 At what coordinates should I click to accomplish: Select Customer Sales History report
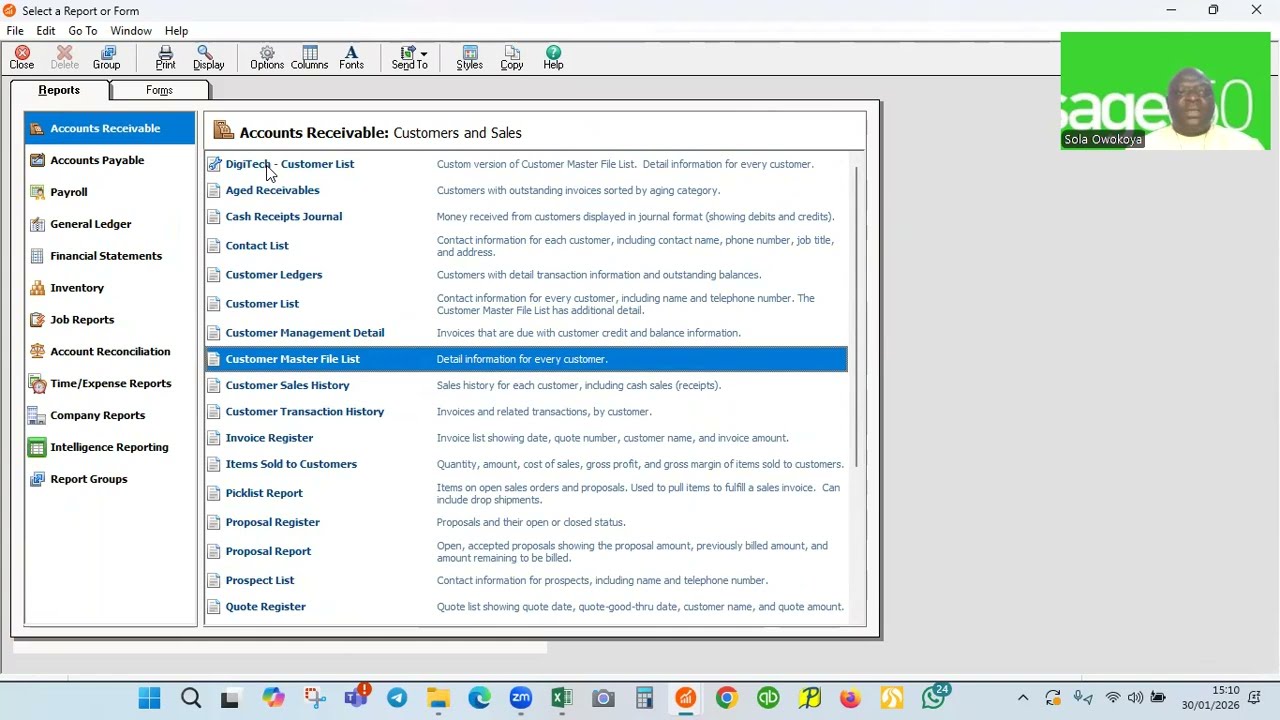point(287,385)
